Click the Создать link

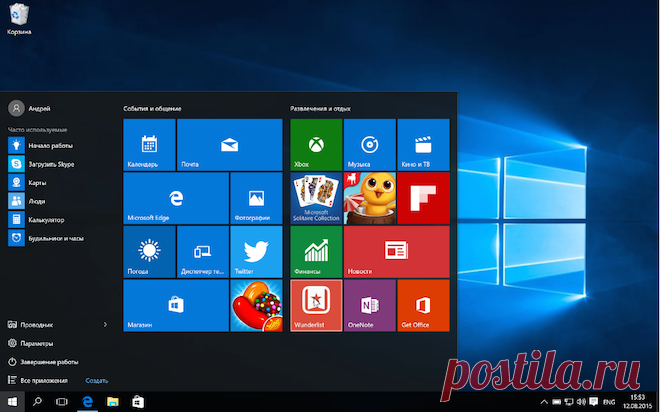coord(97,380)
